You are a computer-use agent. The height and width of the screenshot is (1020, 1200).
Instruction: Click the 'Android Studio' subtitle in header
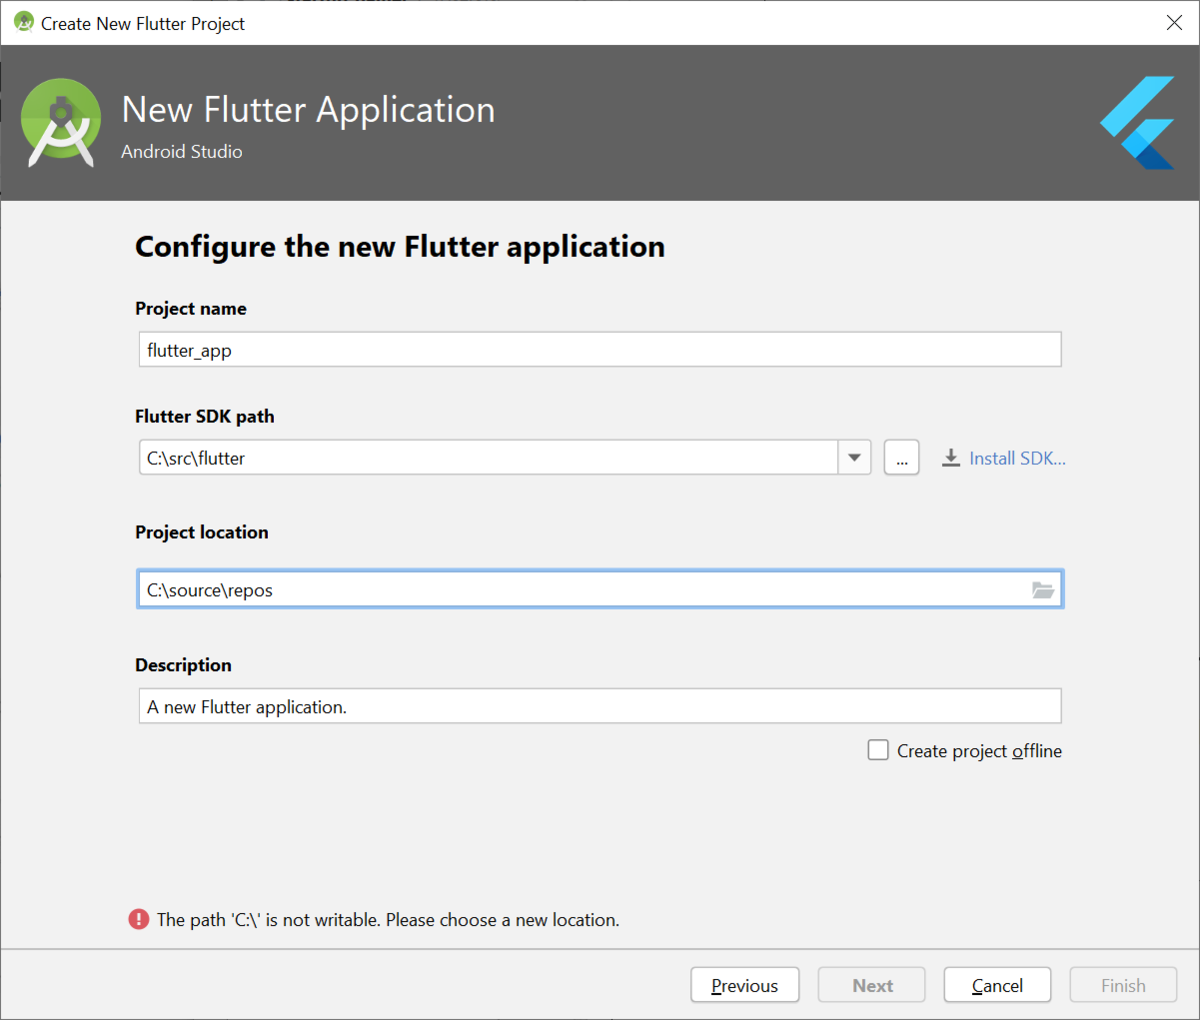pos(182,151)
